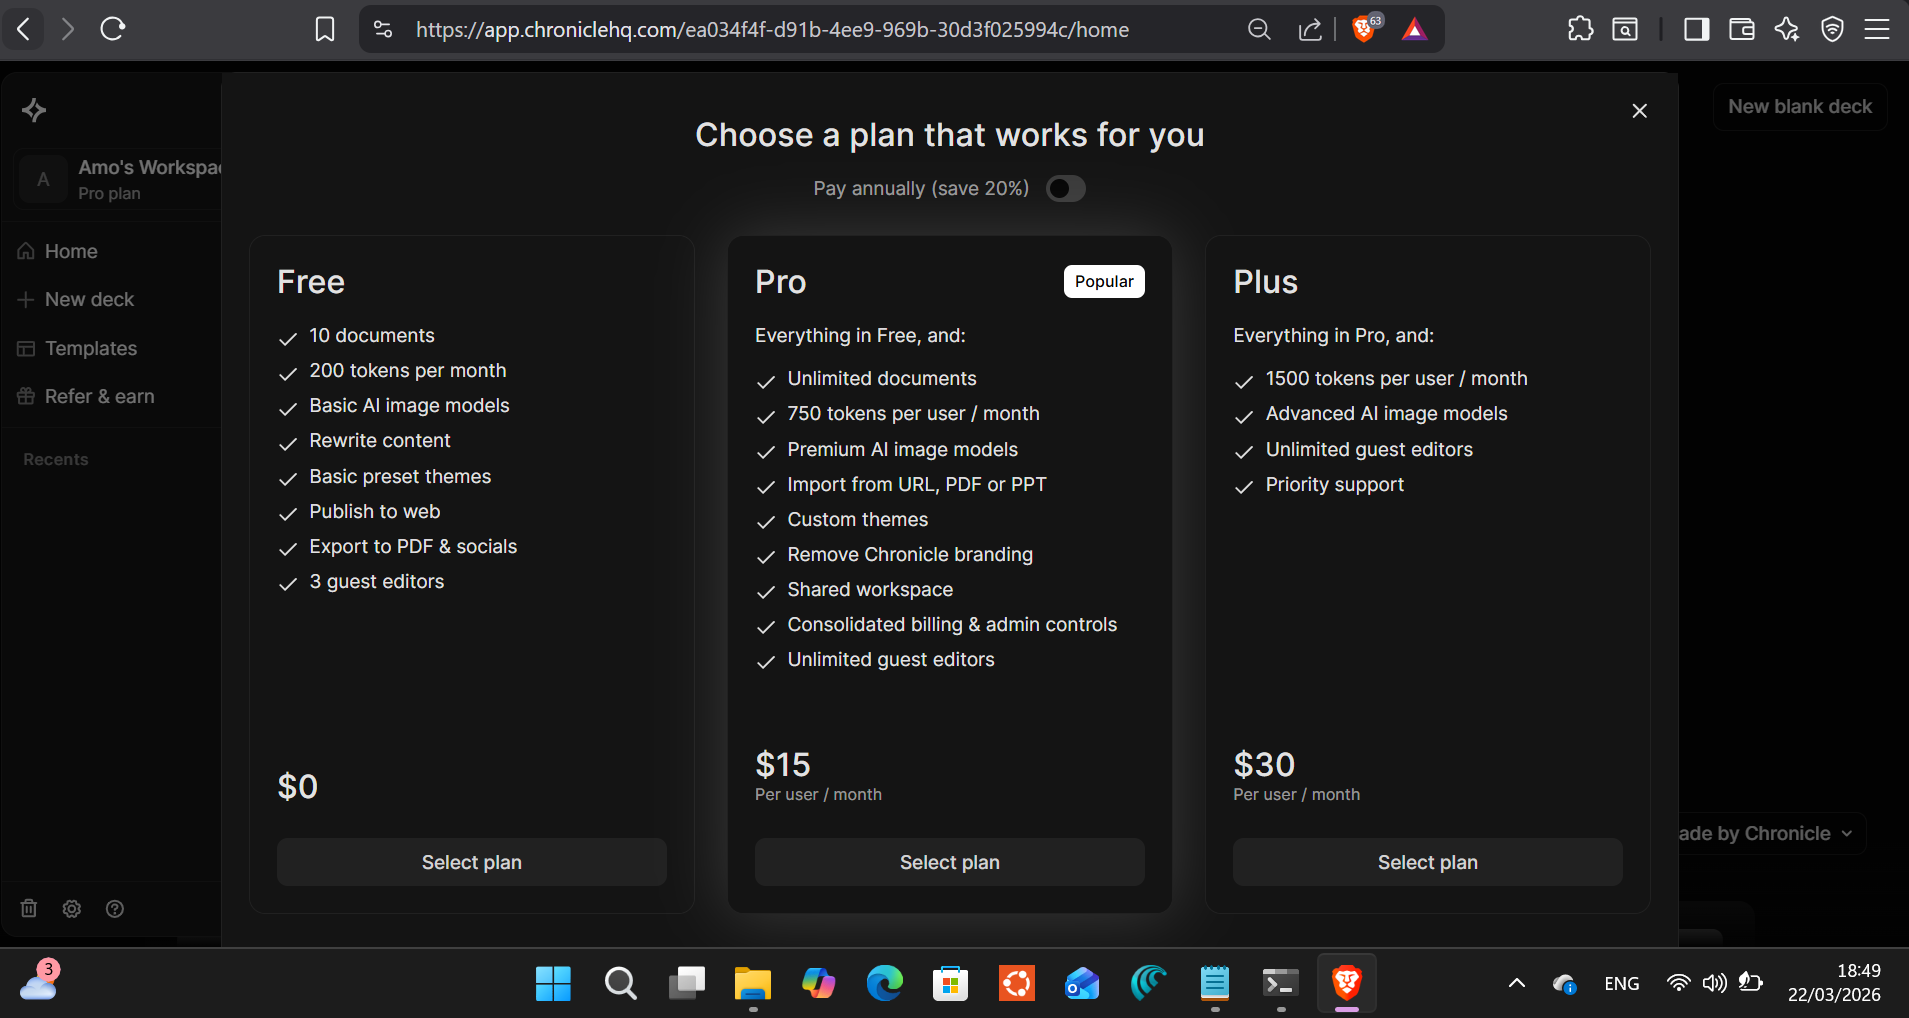Open Notepad from taskbar
Image resolution: width=1909 pixels, height=1018 pixels.
pos(1214,984)
